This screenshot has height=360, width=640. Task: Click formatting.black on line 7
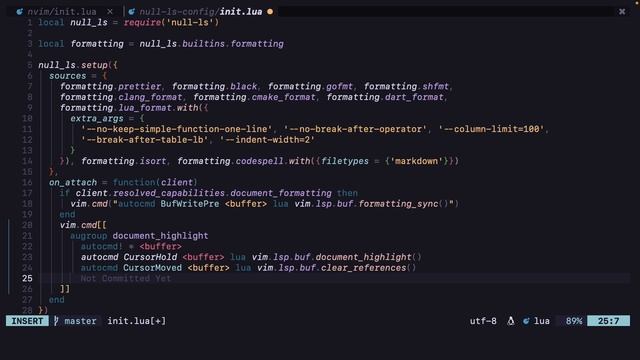point(214,87)
